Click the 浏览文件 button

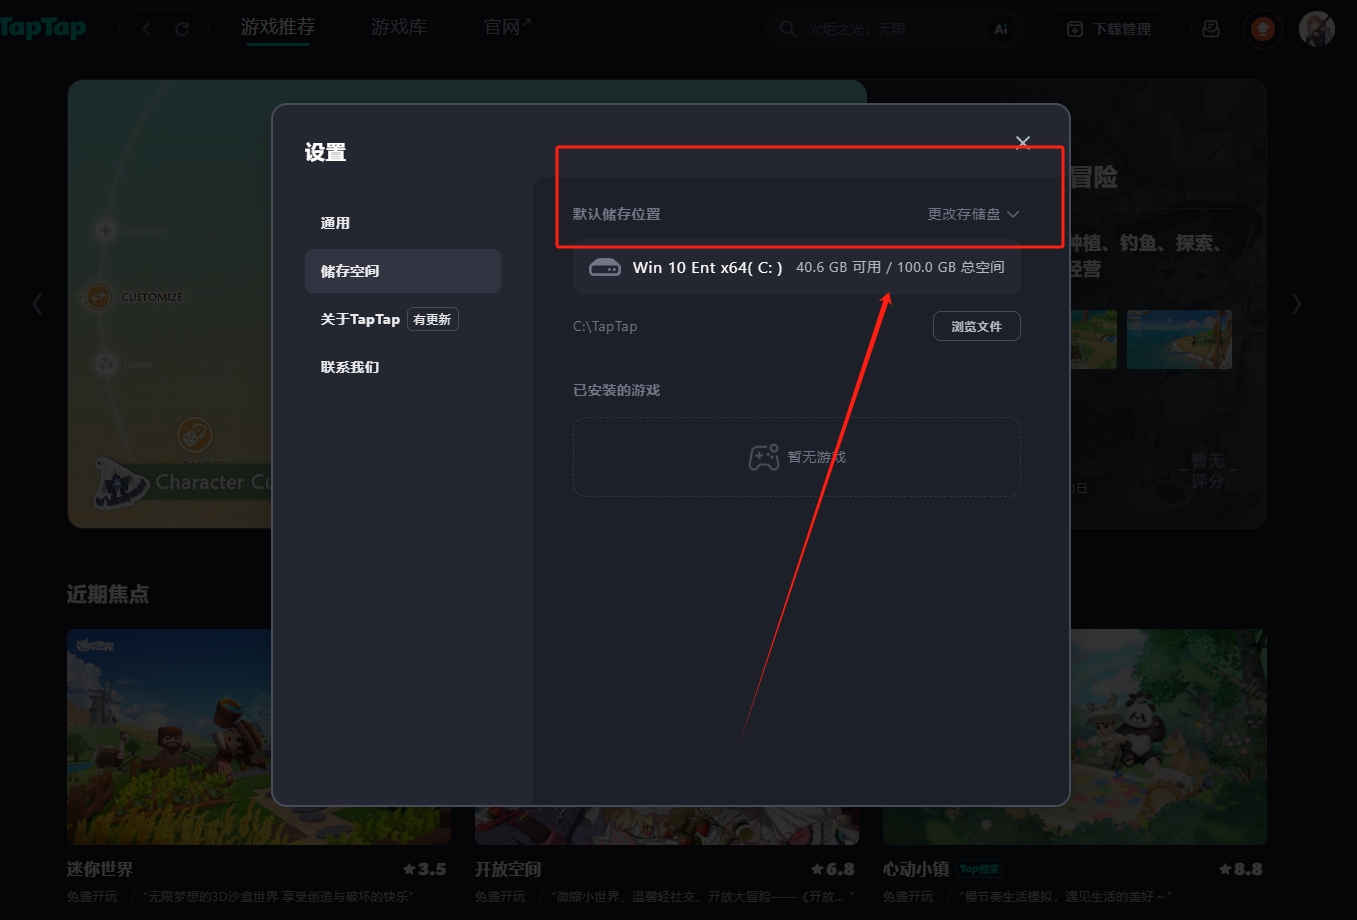[x=976, y=325]
